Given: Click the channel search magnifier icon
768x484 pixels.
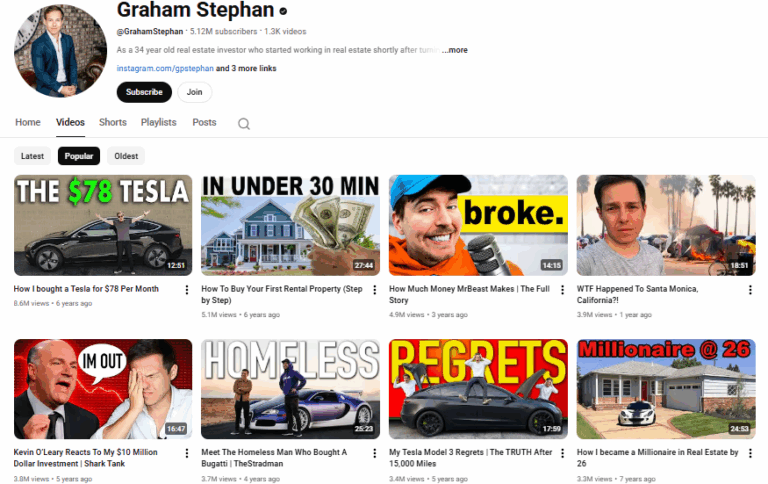Looking at the screenshot, I should [243, 124].
